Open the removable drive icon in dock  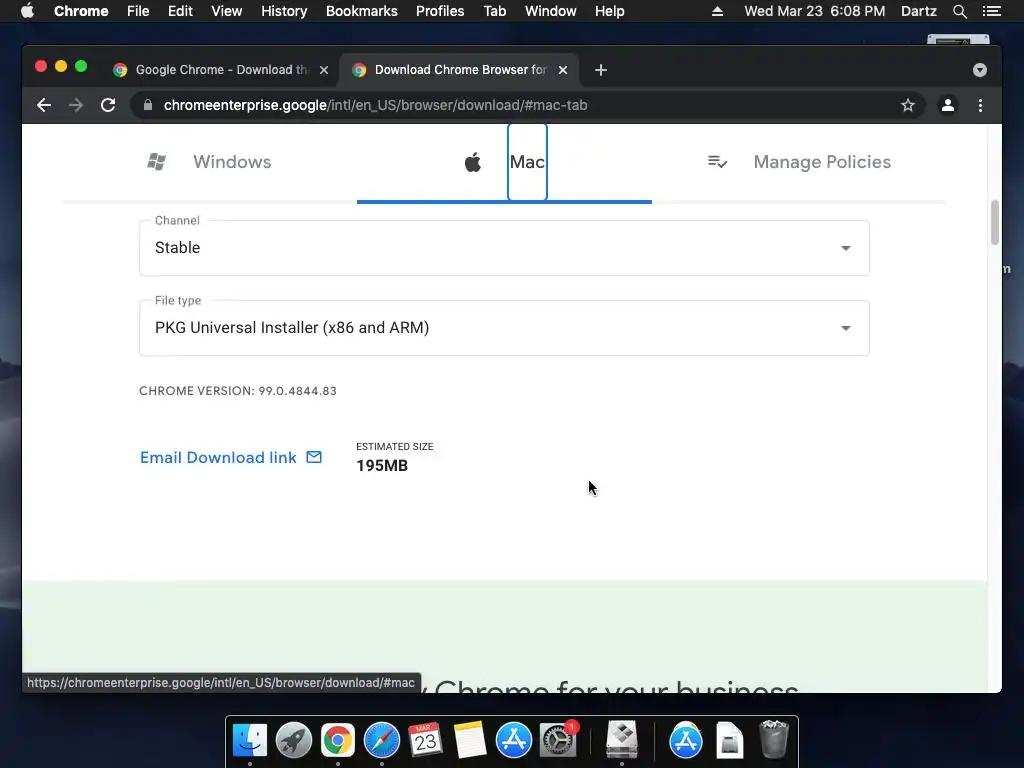[729, 740]
